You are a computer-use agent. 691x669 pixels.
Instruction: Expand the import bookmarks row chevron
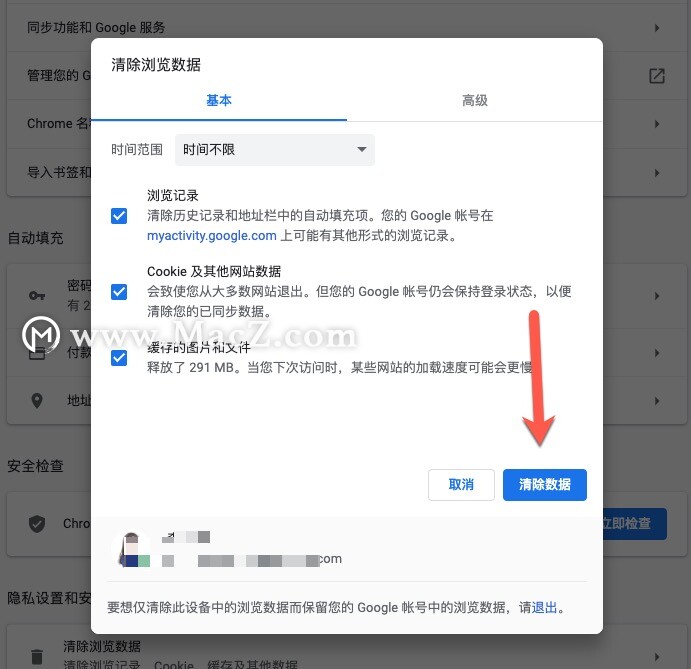click(657, 173)
